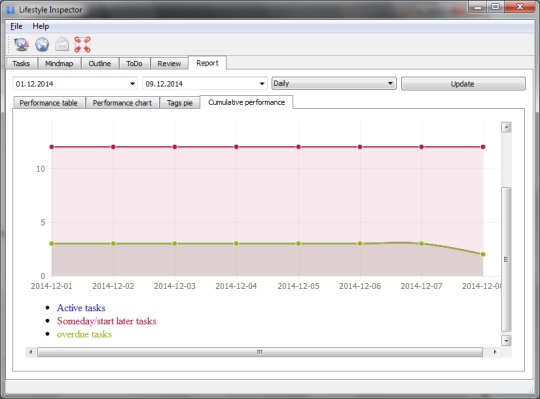Click the red data point at 2014-12-04
Image resolution: width=540 pixels, height=399 pixels.
pos(236,147)
